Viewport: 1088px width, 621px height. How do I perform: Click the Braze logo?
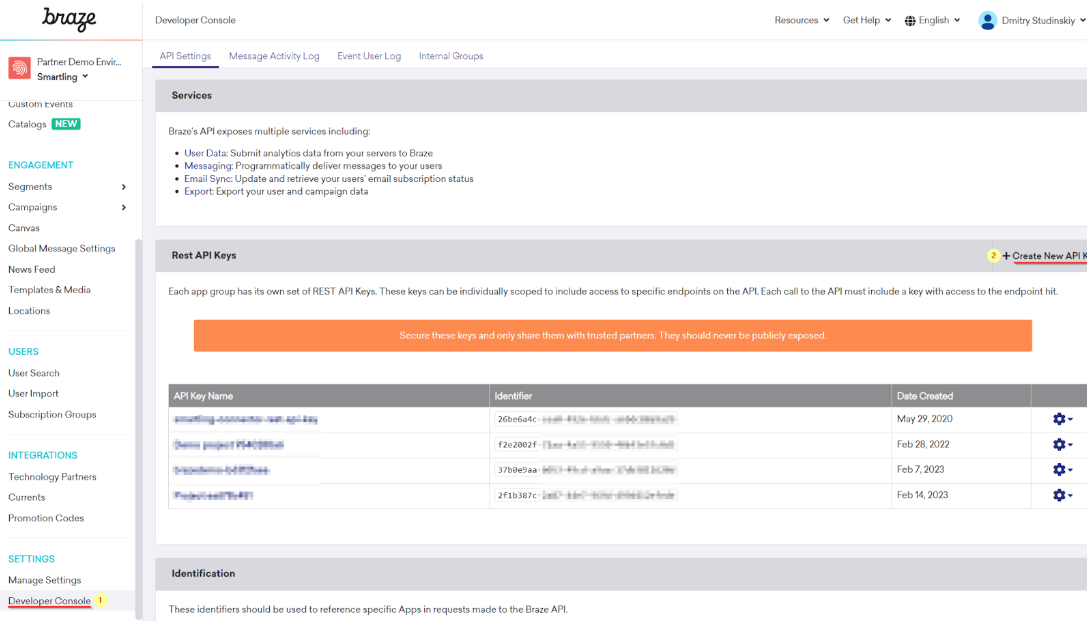point(69,19)
